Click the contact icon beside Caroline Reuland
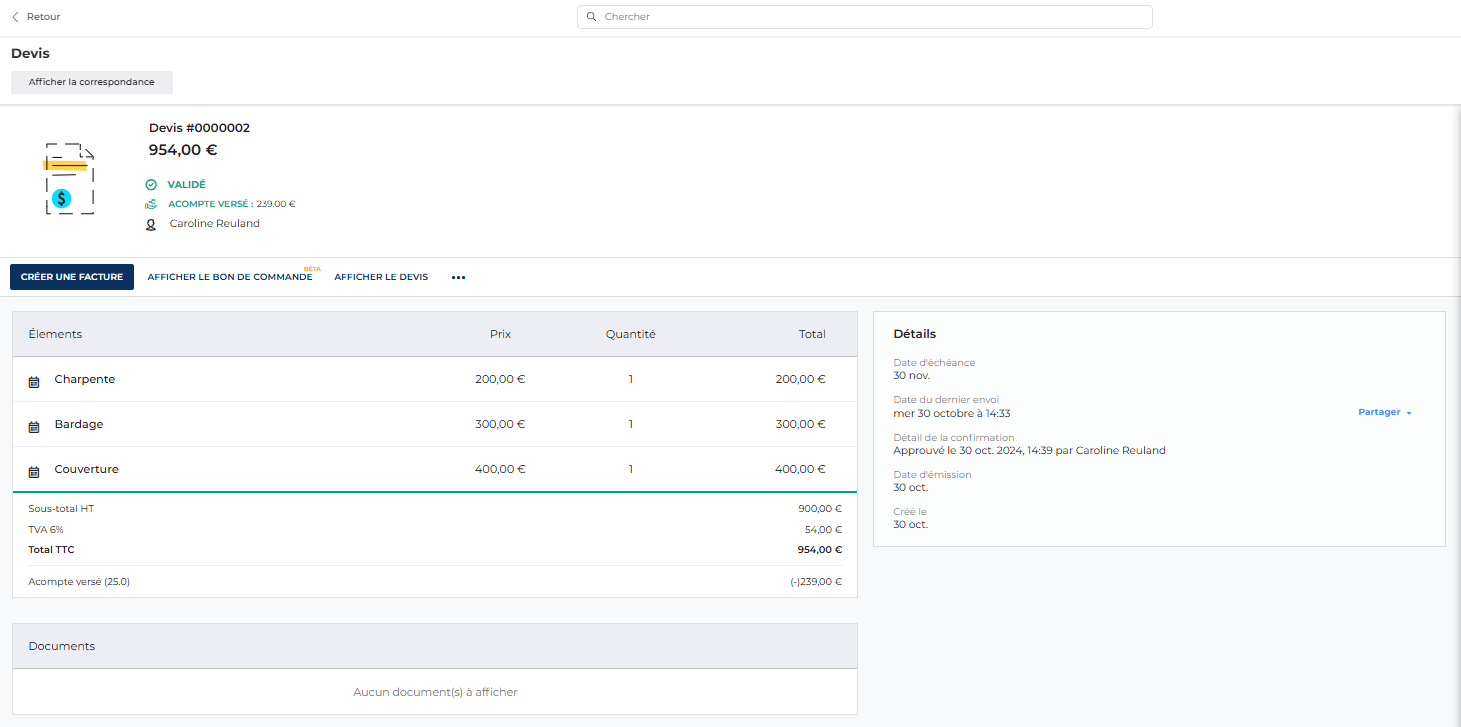This screenshot has height=727, width=1461. [x=151, y=225]
